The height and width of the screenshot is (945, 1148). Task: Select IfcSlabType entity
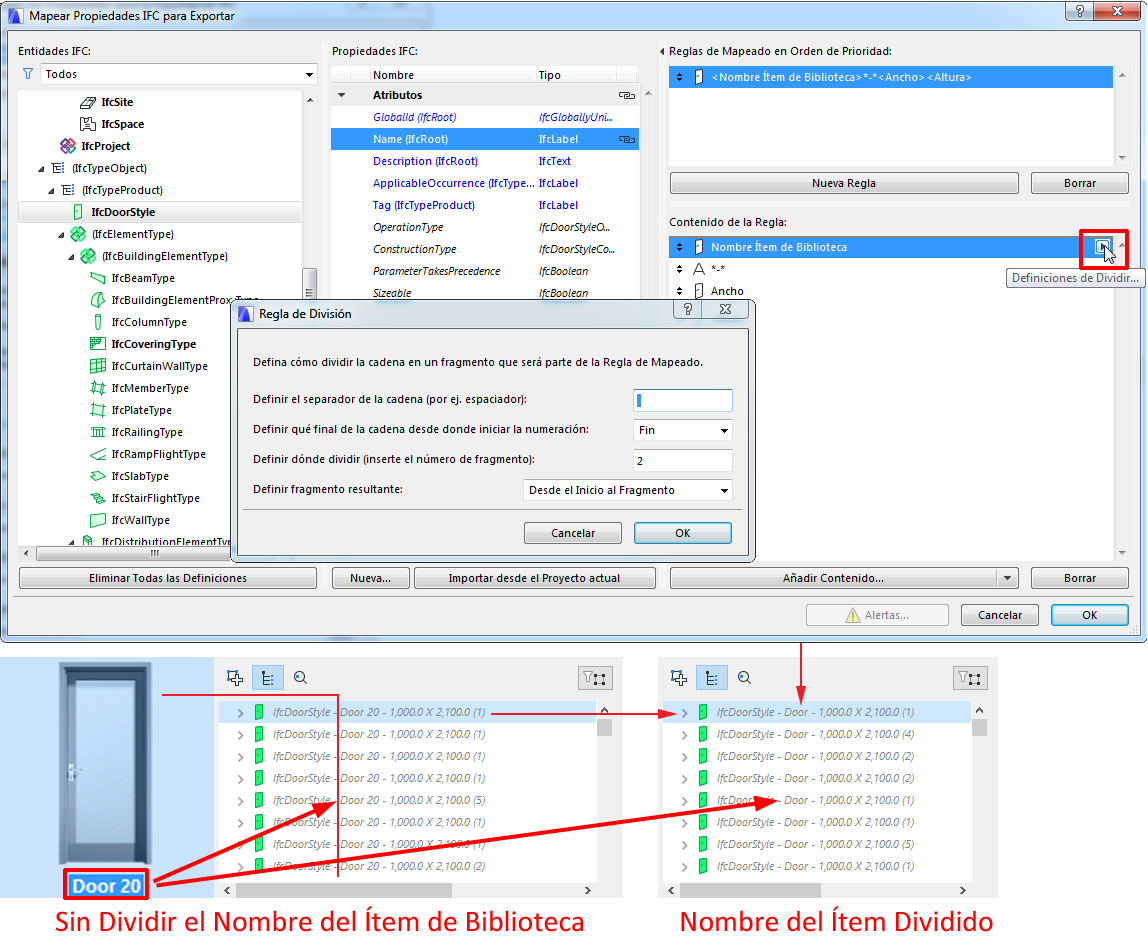tap(140, 476)
